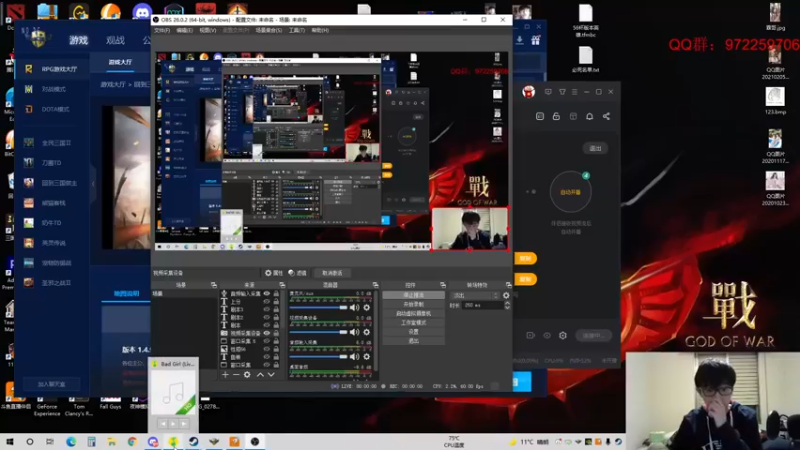
Task: Open OBS 工具(T) menu
Action: (x=296, y=31)
